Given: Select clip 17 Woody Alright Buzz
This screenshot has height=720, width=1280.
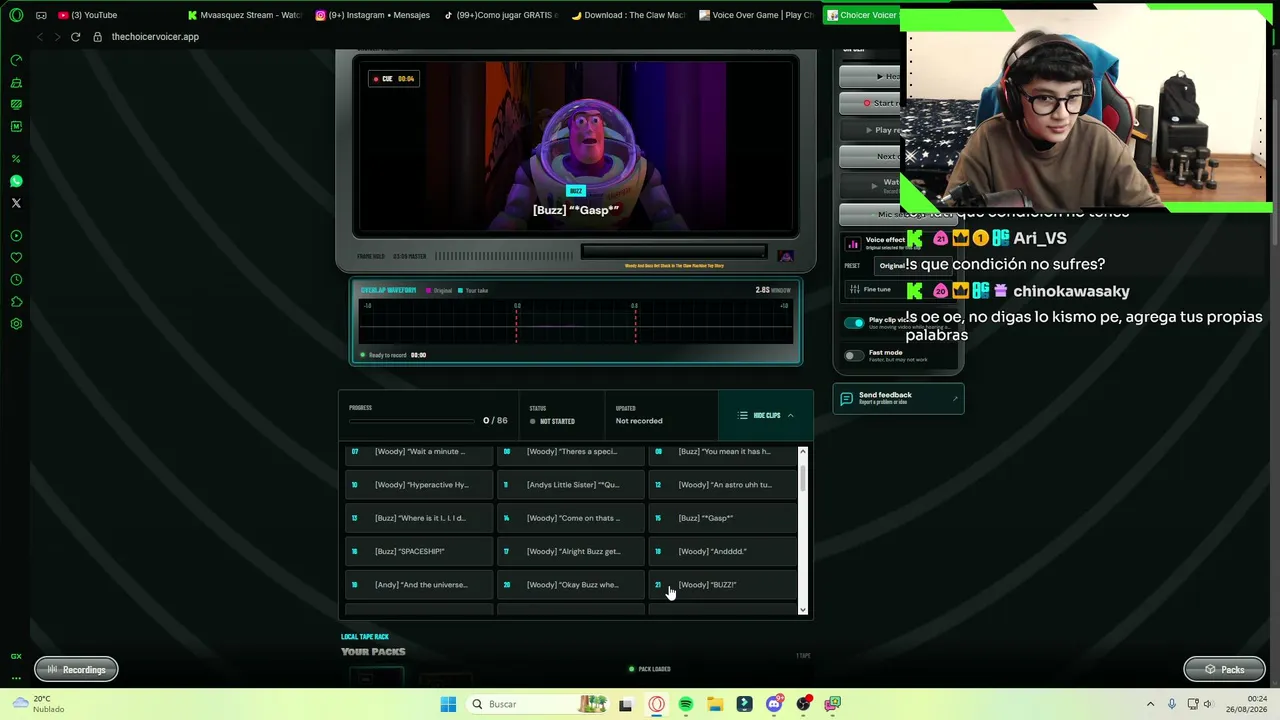Looking at the screenshot, I should click(x=571, y=551).
